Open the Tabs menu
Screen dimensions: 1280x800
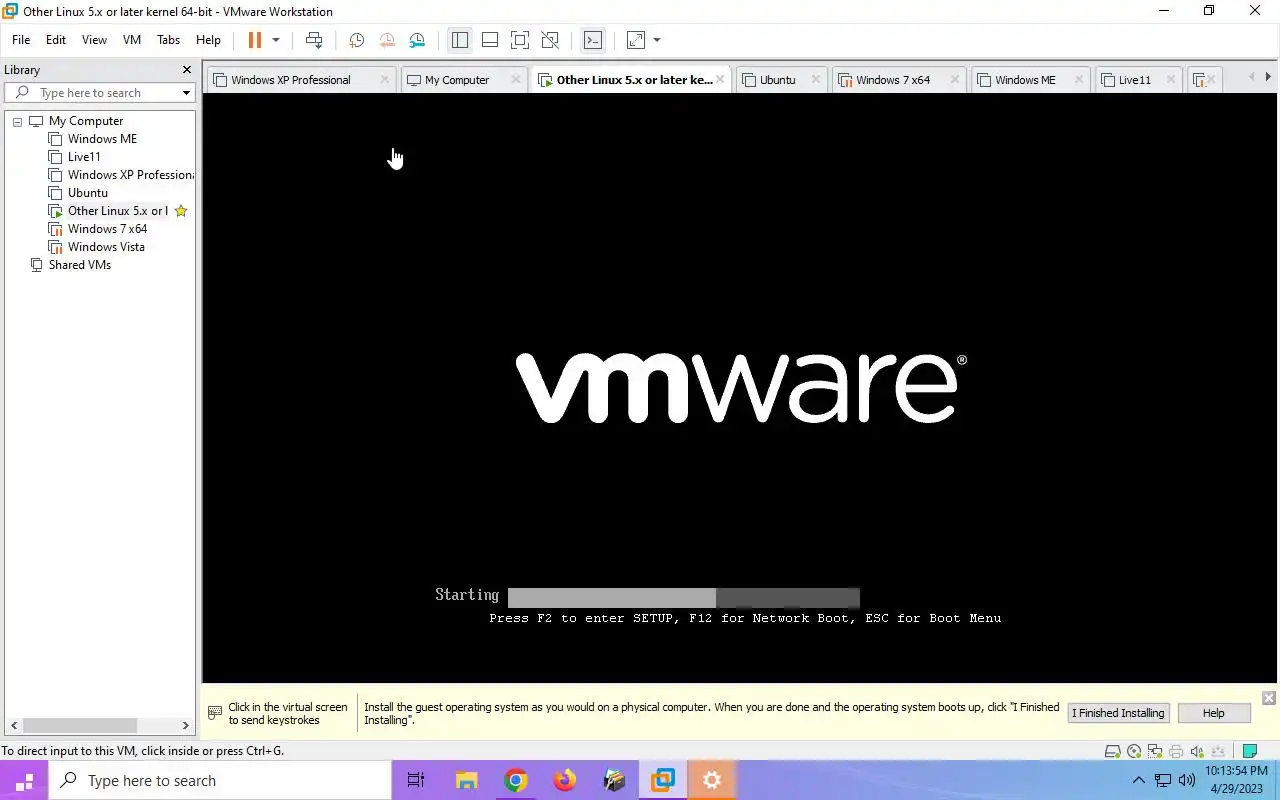click(x=169, y=40)
